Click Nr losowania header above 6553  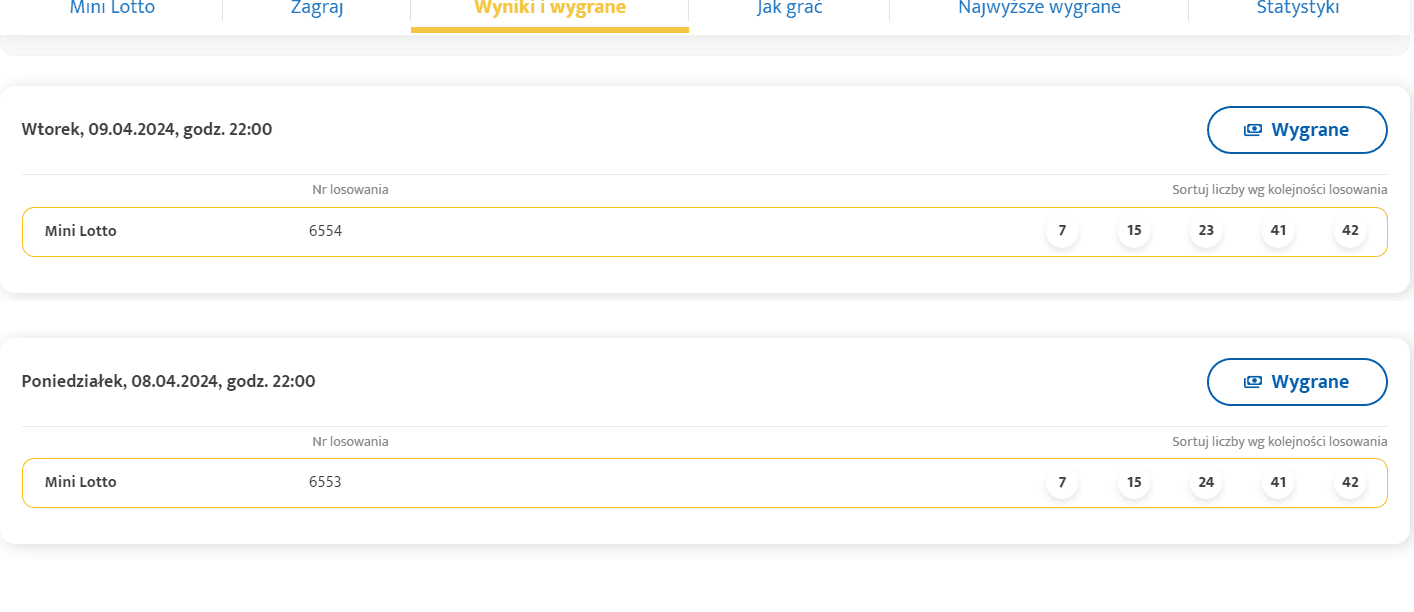click(350, 441)
